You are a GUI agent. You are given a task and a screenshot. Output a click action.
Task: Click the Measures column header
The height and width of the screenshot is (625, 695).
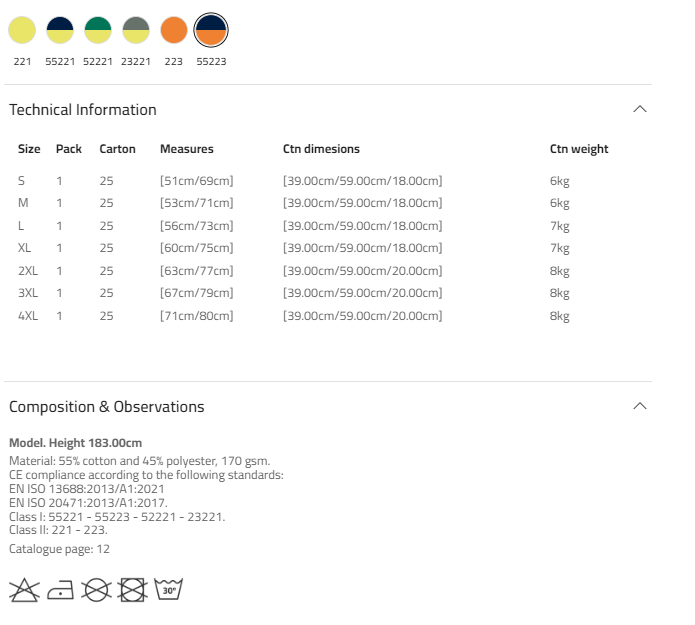point(187,149)
